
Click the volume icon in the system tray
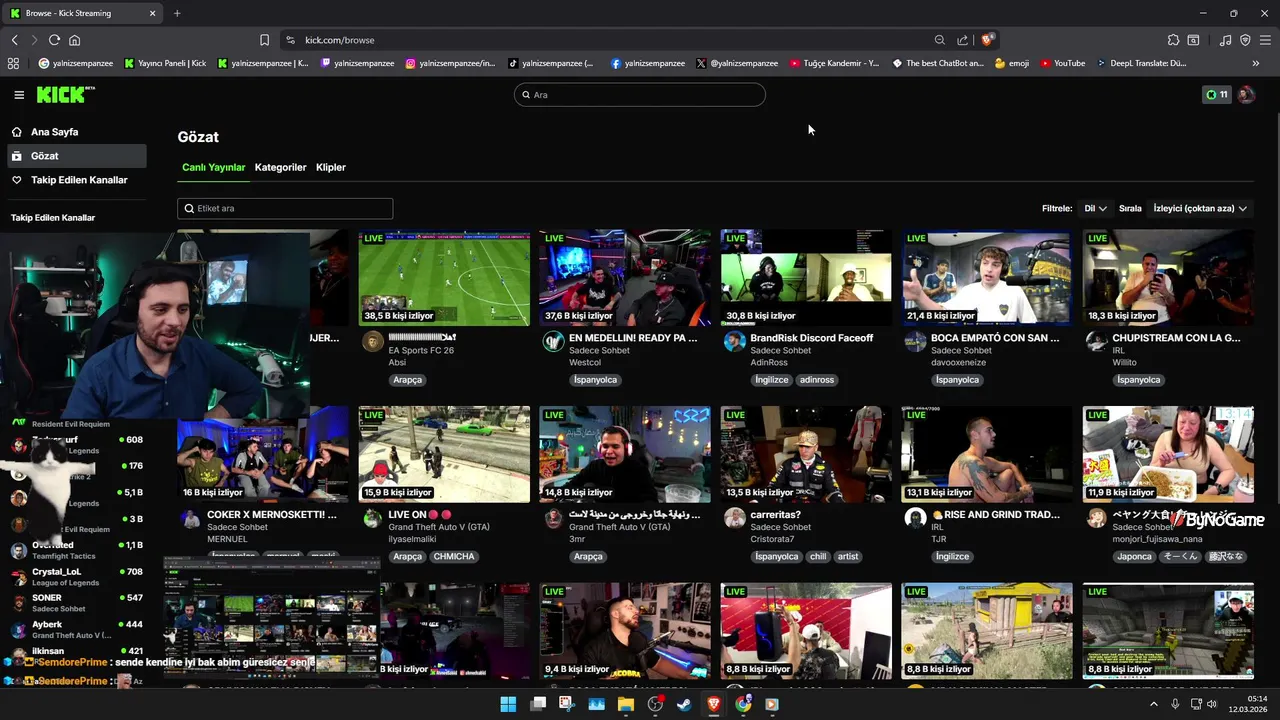pyautogui.click(x=1212, y=704)
